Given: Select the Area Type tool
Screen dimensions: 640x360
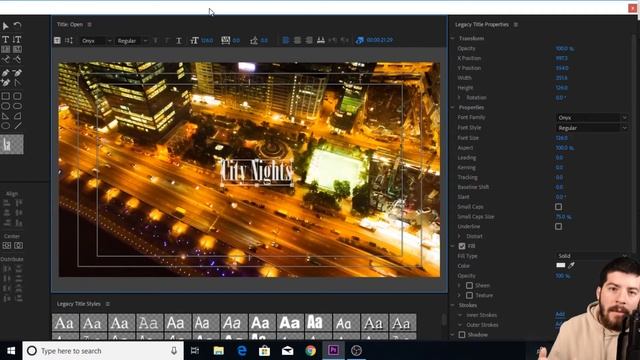Looking at the screenshot, I should (5, 49).
